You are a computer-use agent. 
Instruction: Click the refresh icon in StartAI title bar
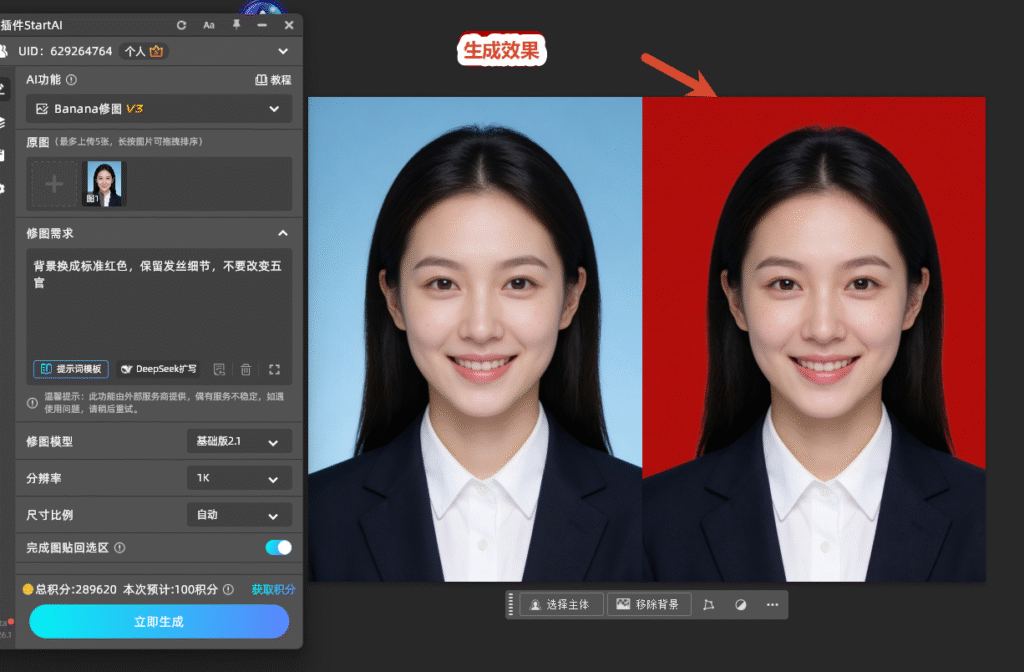click(182, 25)
